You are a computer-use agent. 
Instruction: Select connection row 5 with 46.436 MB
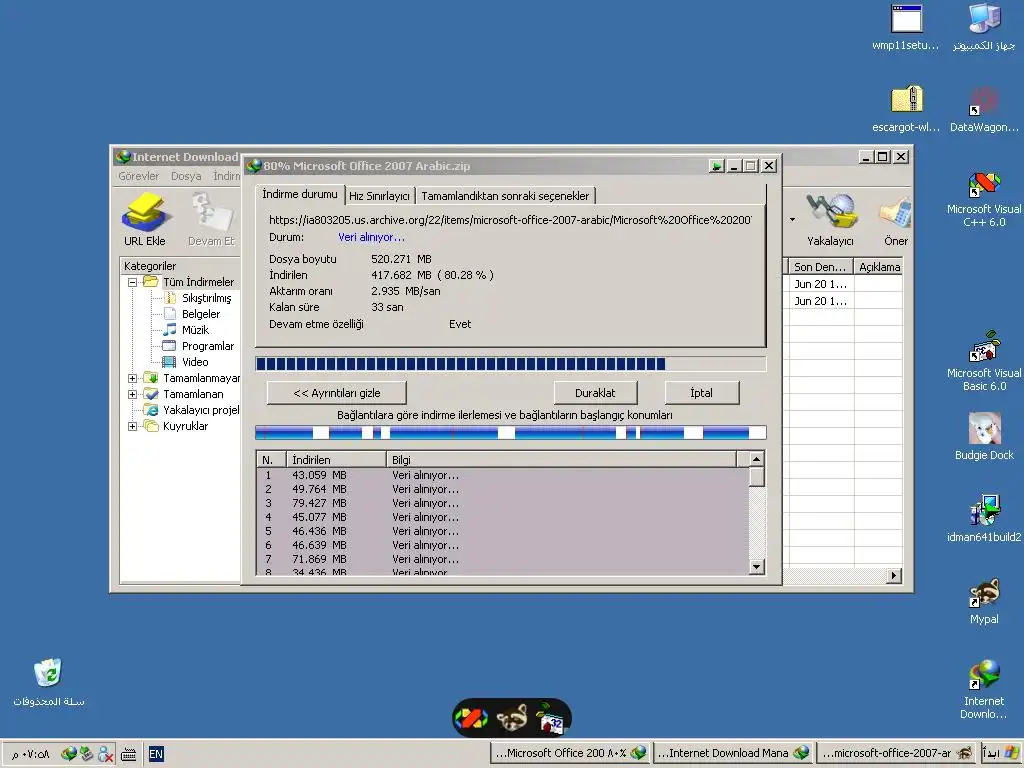[x=503, y=532]
